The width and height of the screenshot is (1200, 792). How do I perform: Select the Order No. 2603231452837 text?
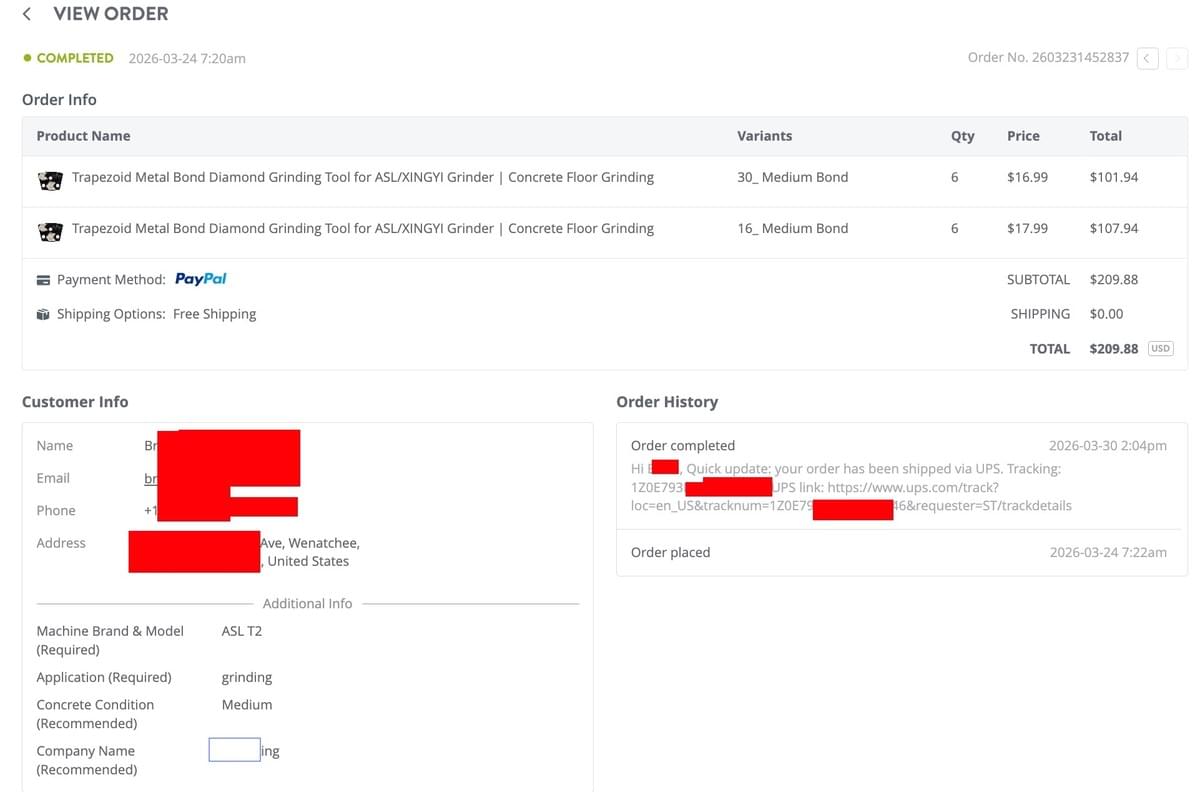pyautogui.click(x=1048, y=57)
